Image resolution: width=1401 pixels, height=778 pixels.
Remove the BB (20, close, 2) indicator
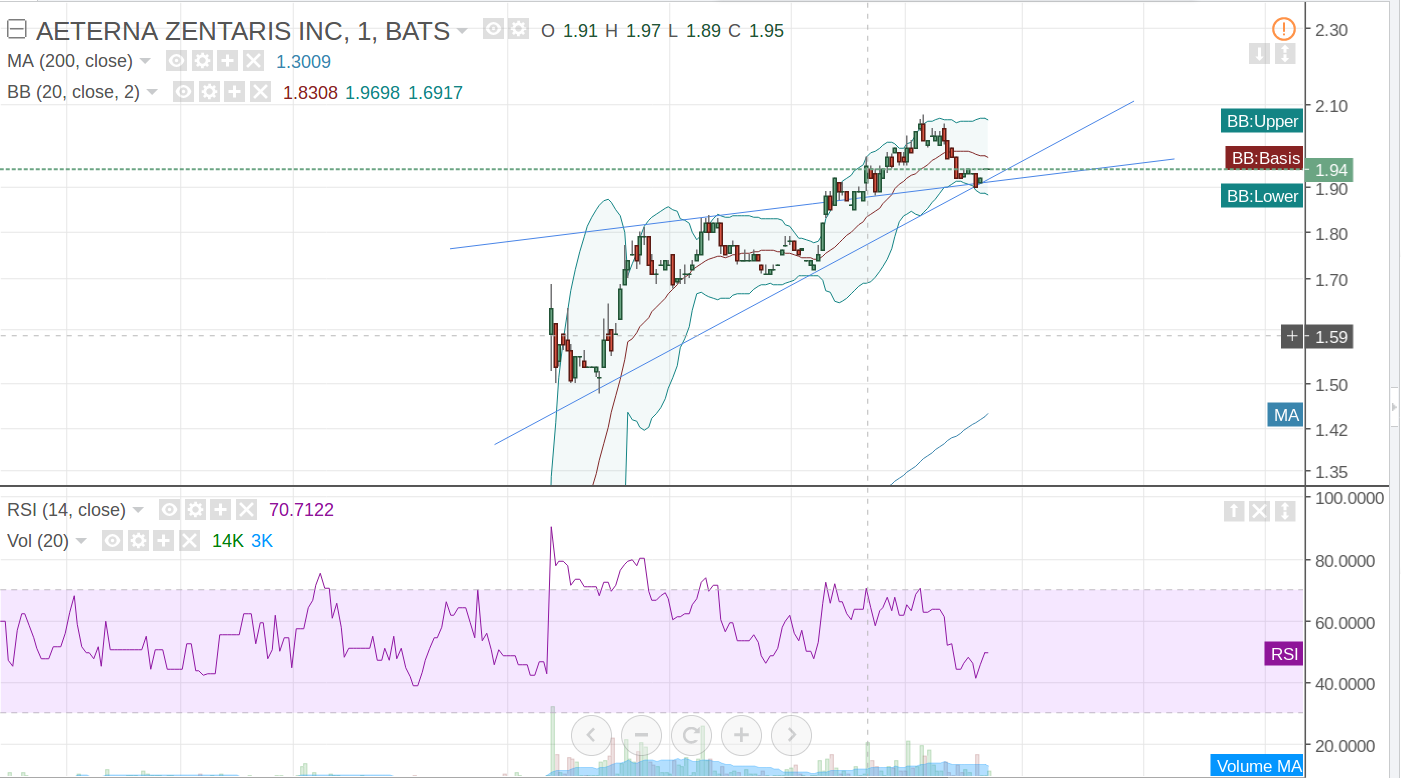pos(260,92)
